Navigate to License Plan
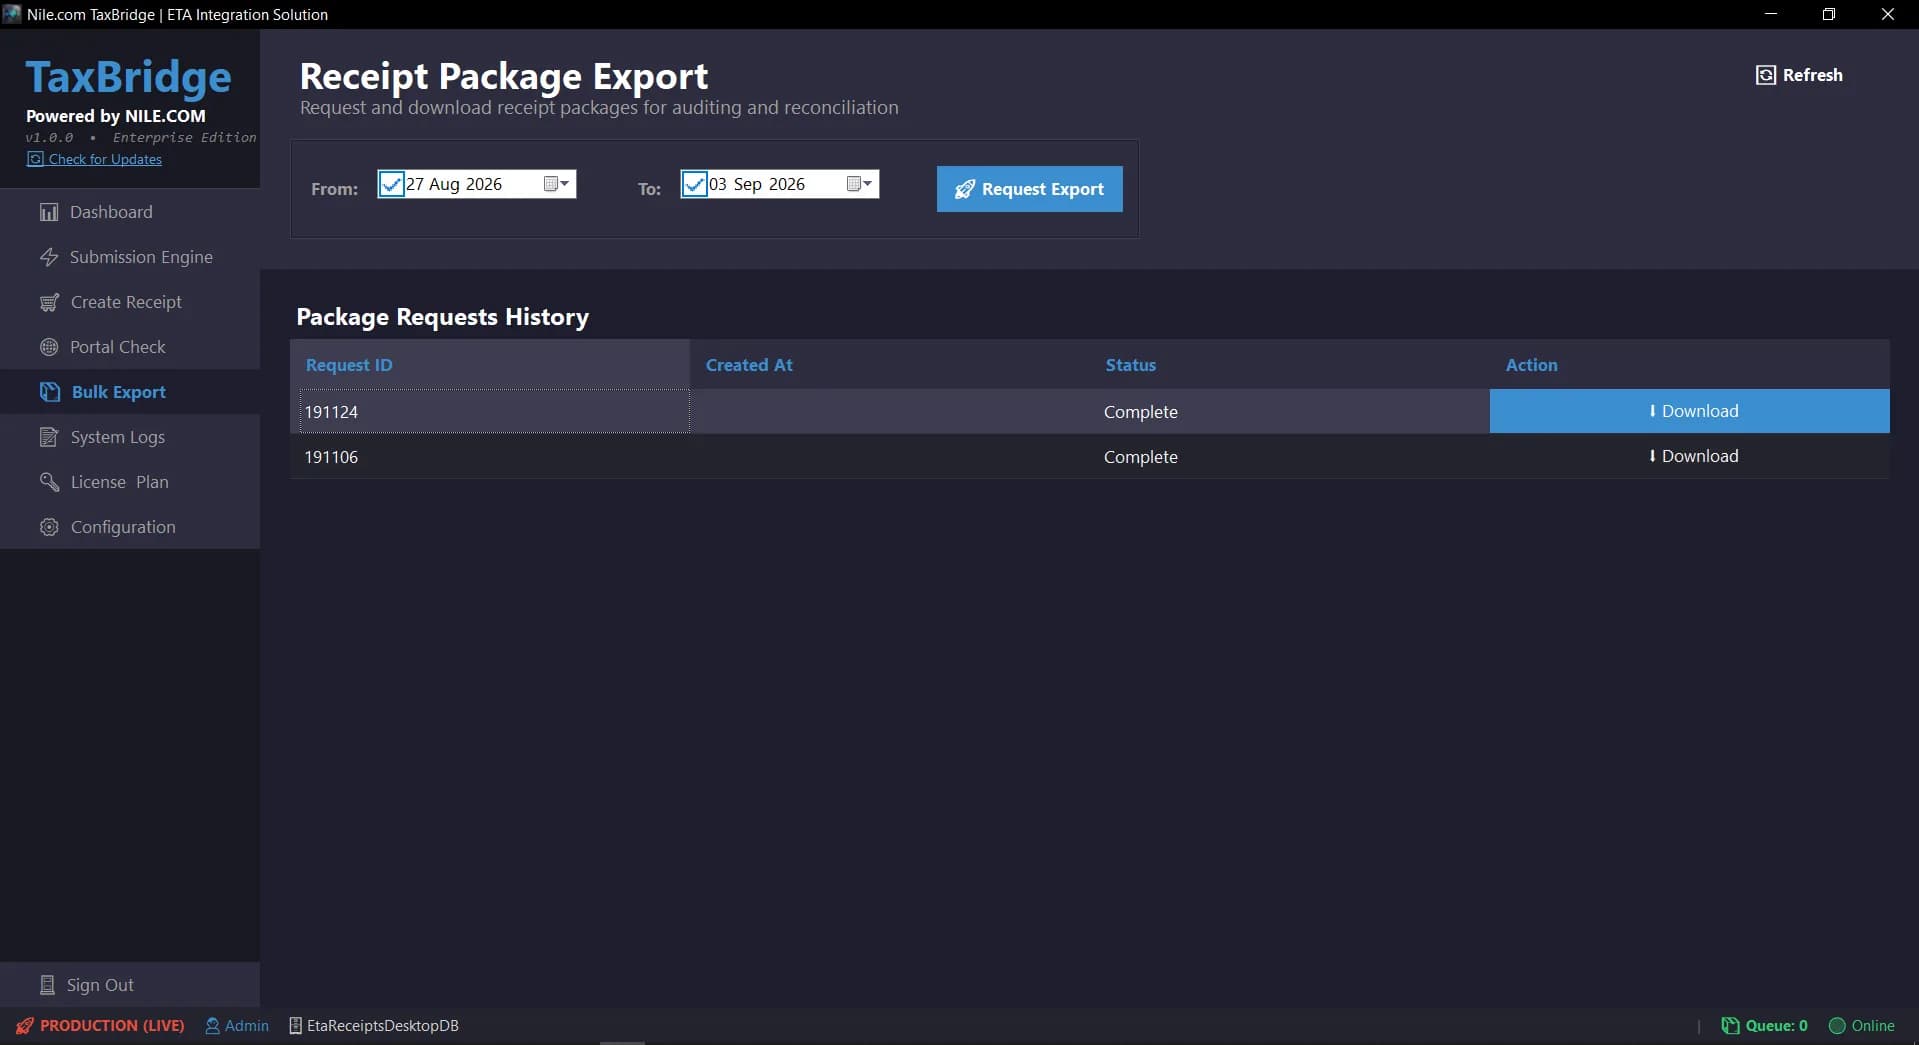Viewport: 1919px width, 1045px height. click(130, 482)
